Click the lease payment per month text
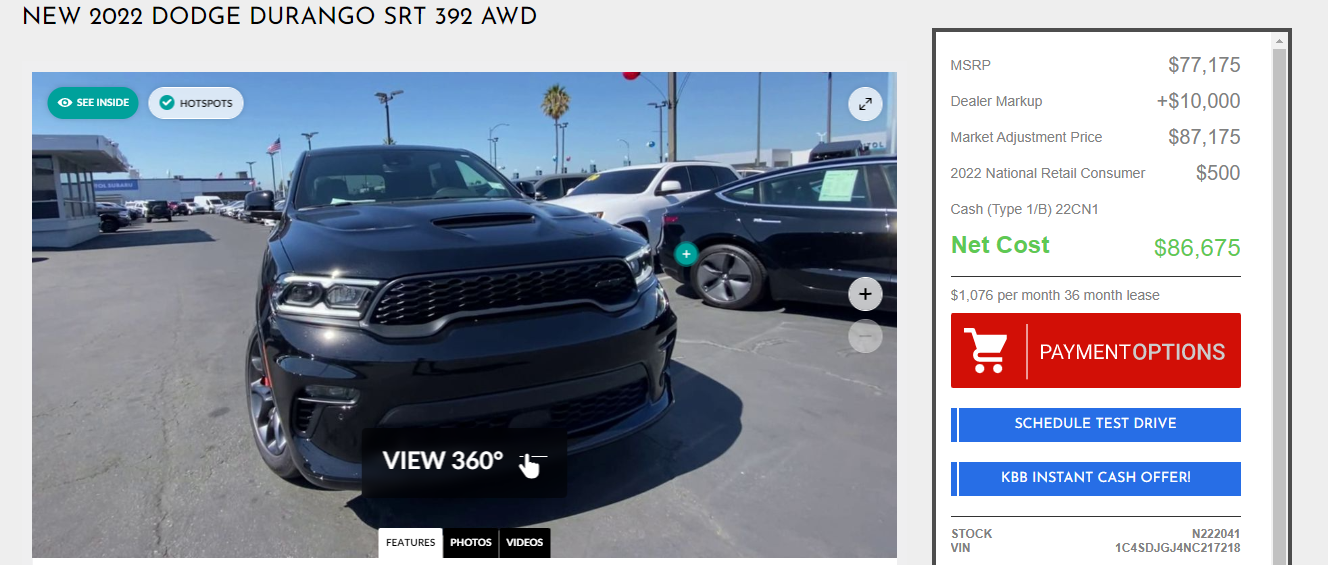 [x=1055, y=295]
